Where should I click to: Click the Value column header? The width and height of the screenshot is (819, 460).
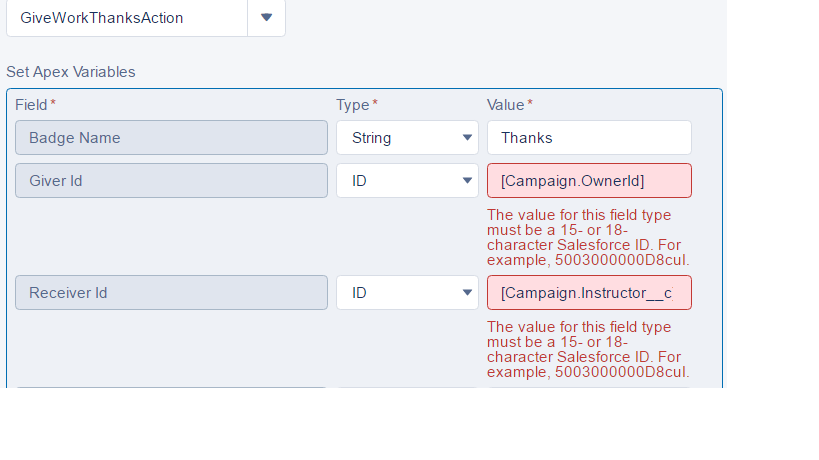(507, 104)
